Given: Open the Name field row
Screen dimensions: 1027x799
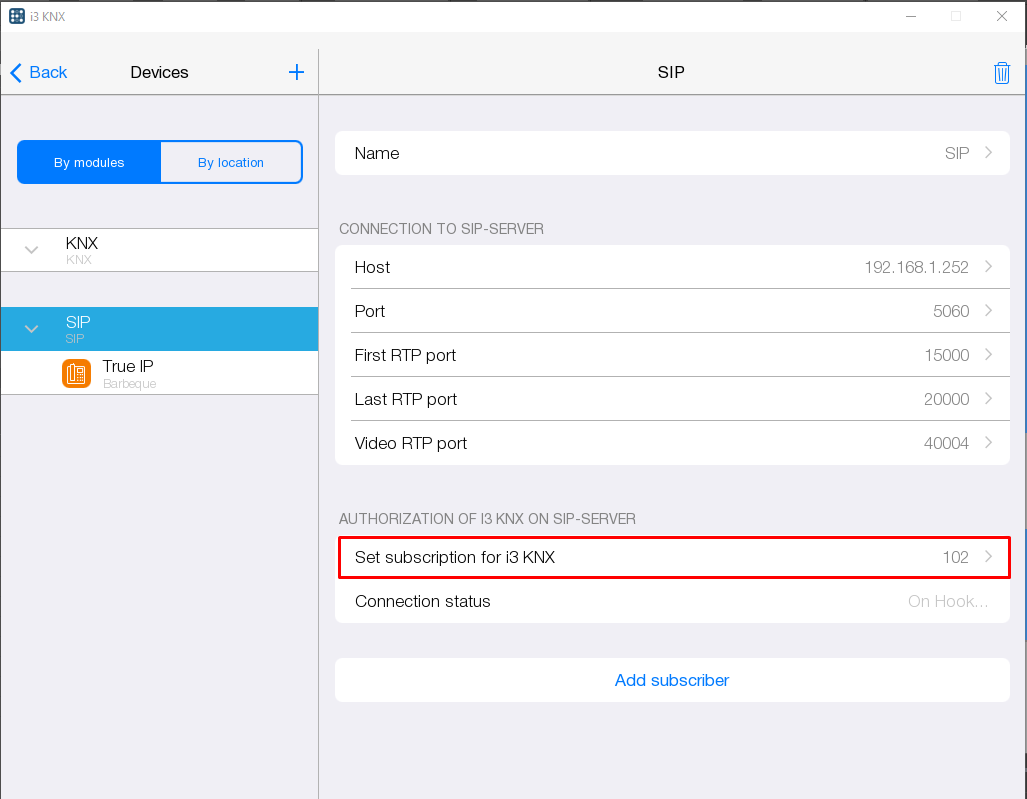Looking at the screenshot, I should point(671,153).
